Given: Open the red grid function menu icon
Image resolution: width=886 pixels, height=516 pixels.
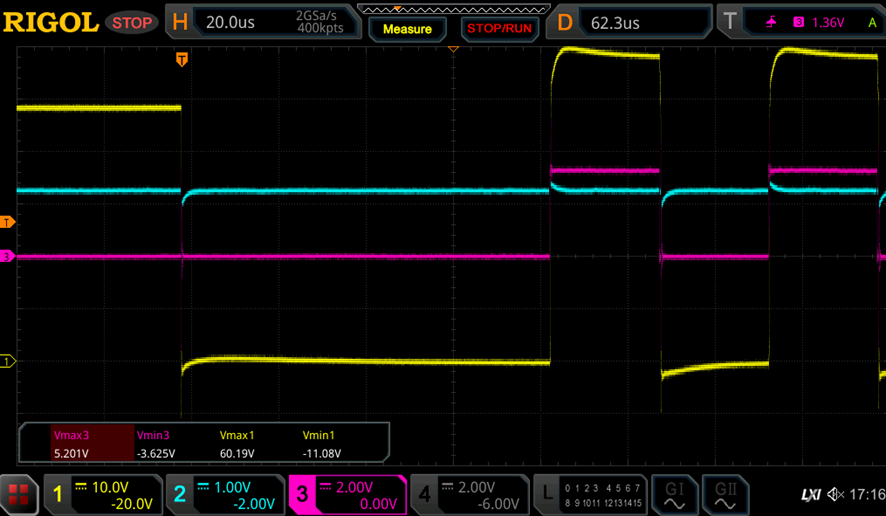Looking at the screenshot, I should coord(19,495).
